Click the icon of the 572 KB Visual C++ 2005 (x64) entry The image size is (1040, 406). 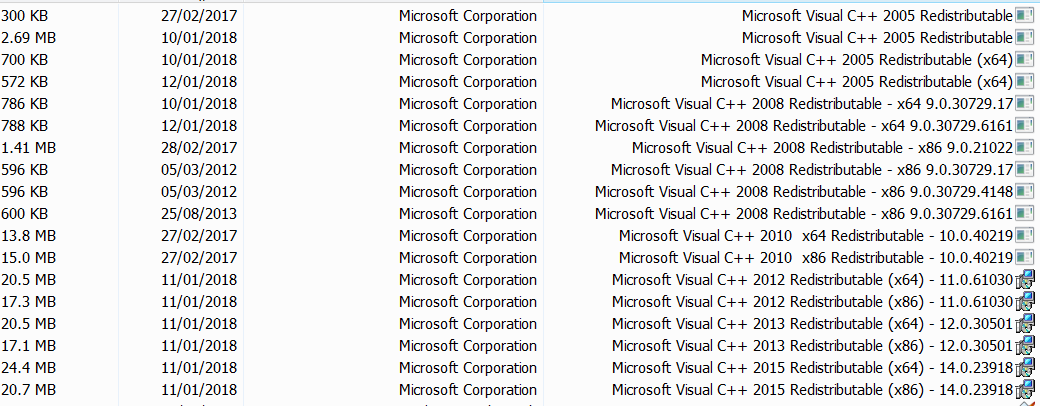click(x=1025, y=82)
